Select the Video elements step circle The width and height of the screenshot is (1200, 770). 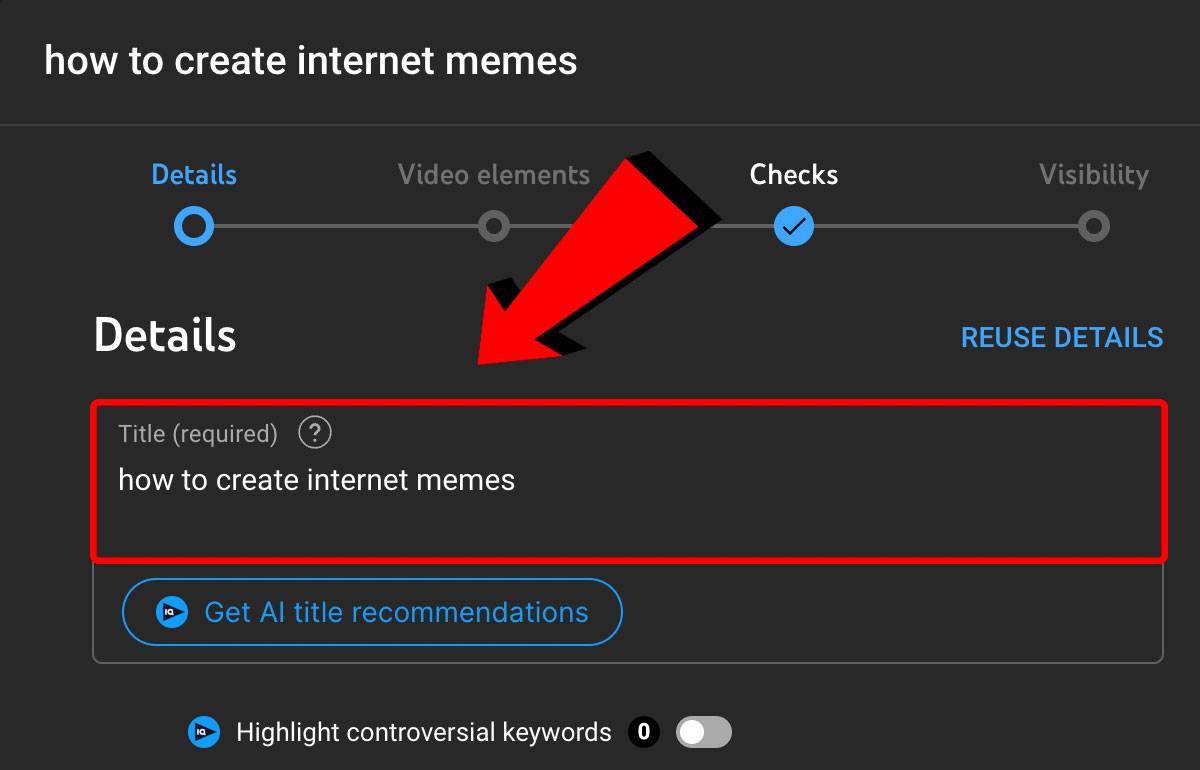[x=493, y=227]
